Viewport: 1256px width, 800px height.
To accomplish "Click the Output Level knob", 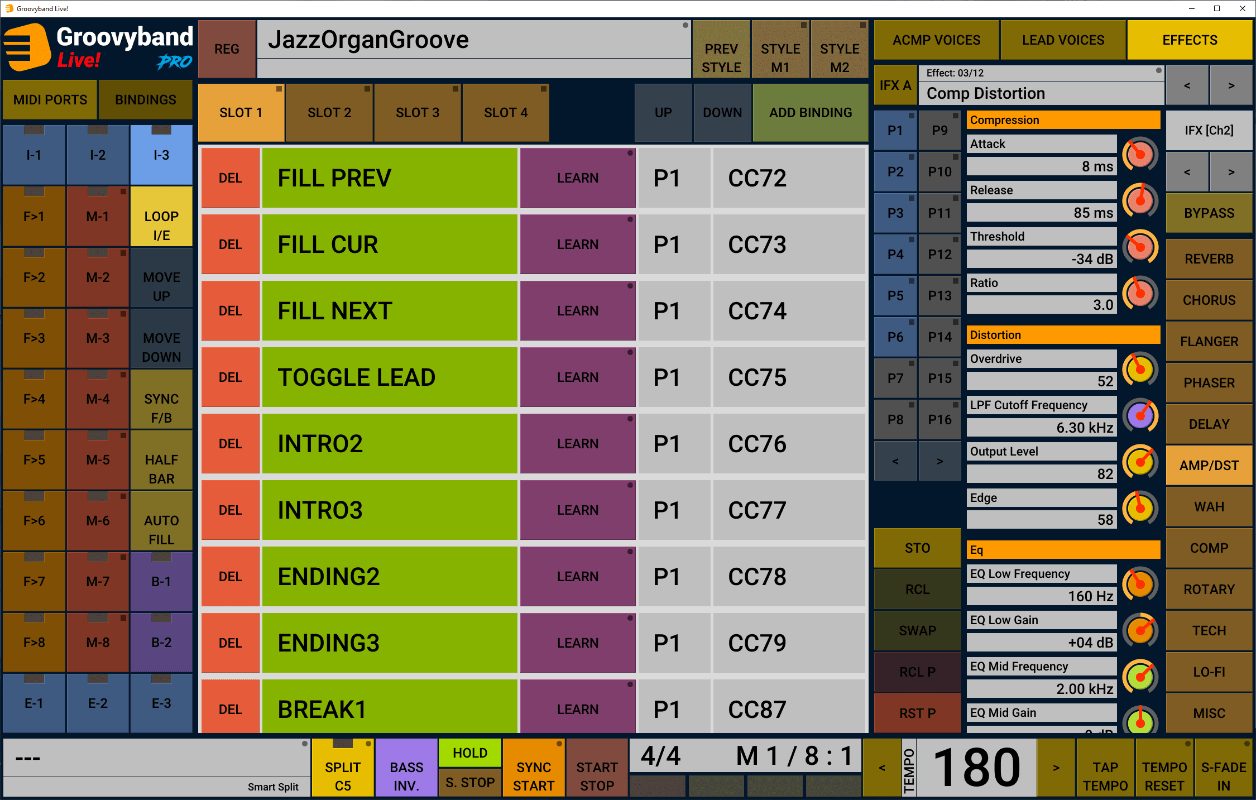I will [x=1139, y=462].
